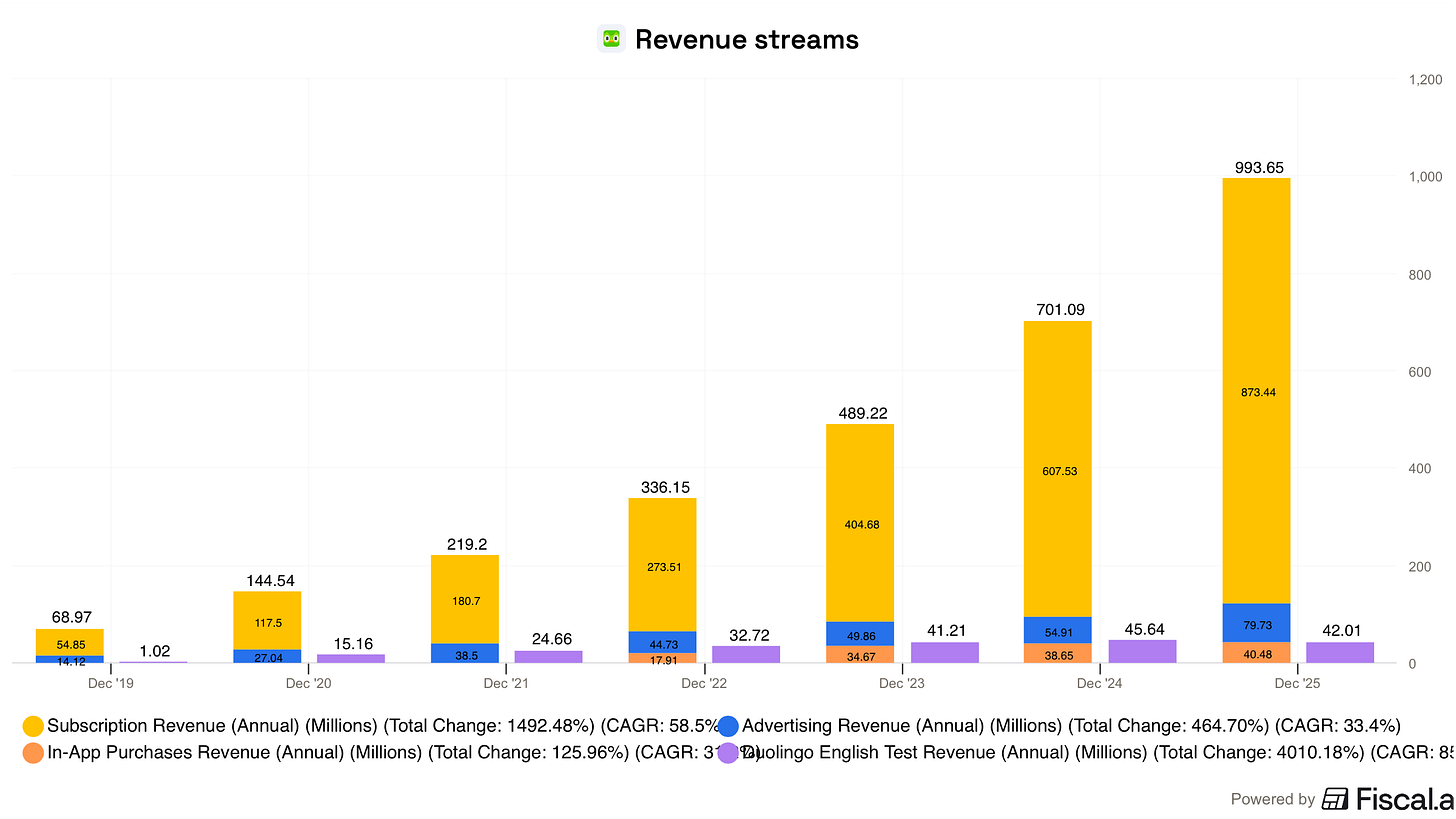Screen dimensions: 1456x819
Task: Click the yellow subscription segment of the Dec '23 bar
Action: pyautogui.click(x=860, y=523)
